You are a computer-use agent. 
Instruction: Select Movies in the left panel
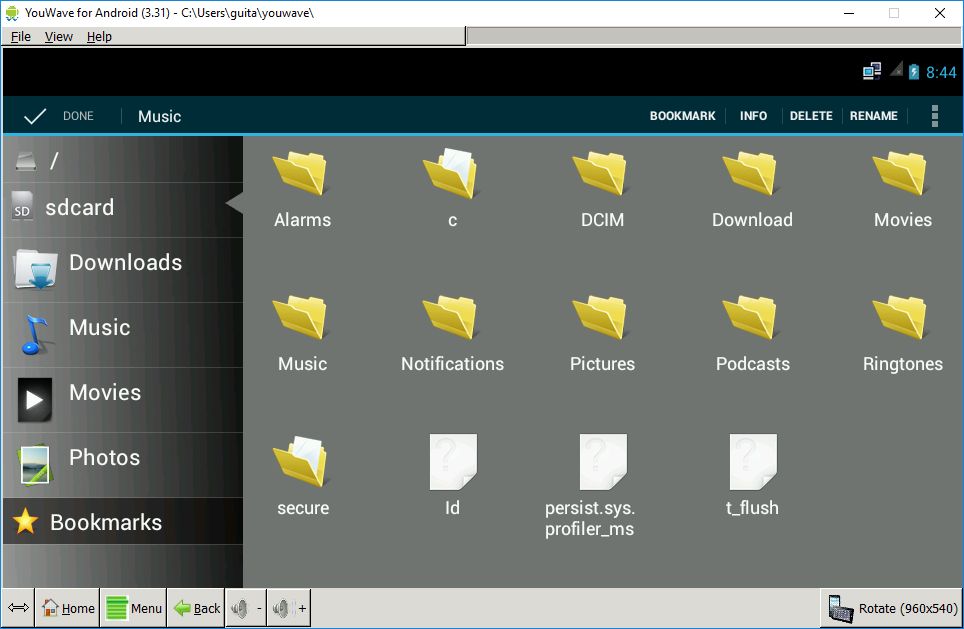click(105, 392)
